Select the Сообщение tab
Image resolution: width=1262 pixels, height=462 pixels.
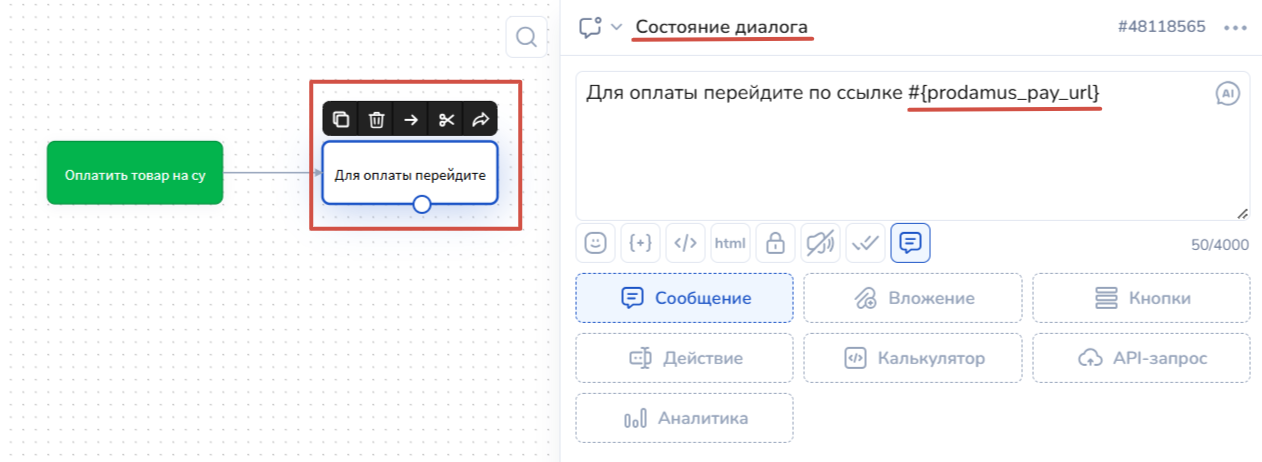point(684,298)
